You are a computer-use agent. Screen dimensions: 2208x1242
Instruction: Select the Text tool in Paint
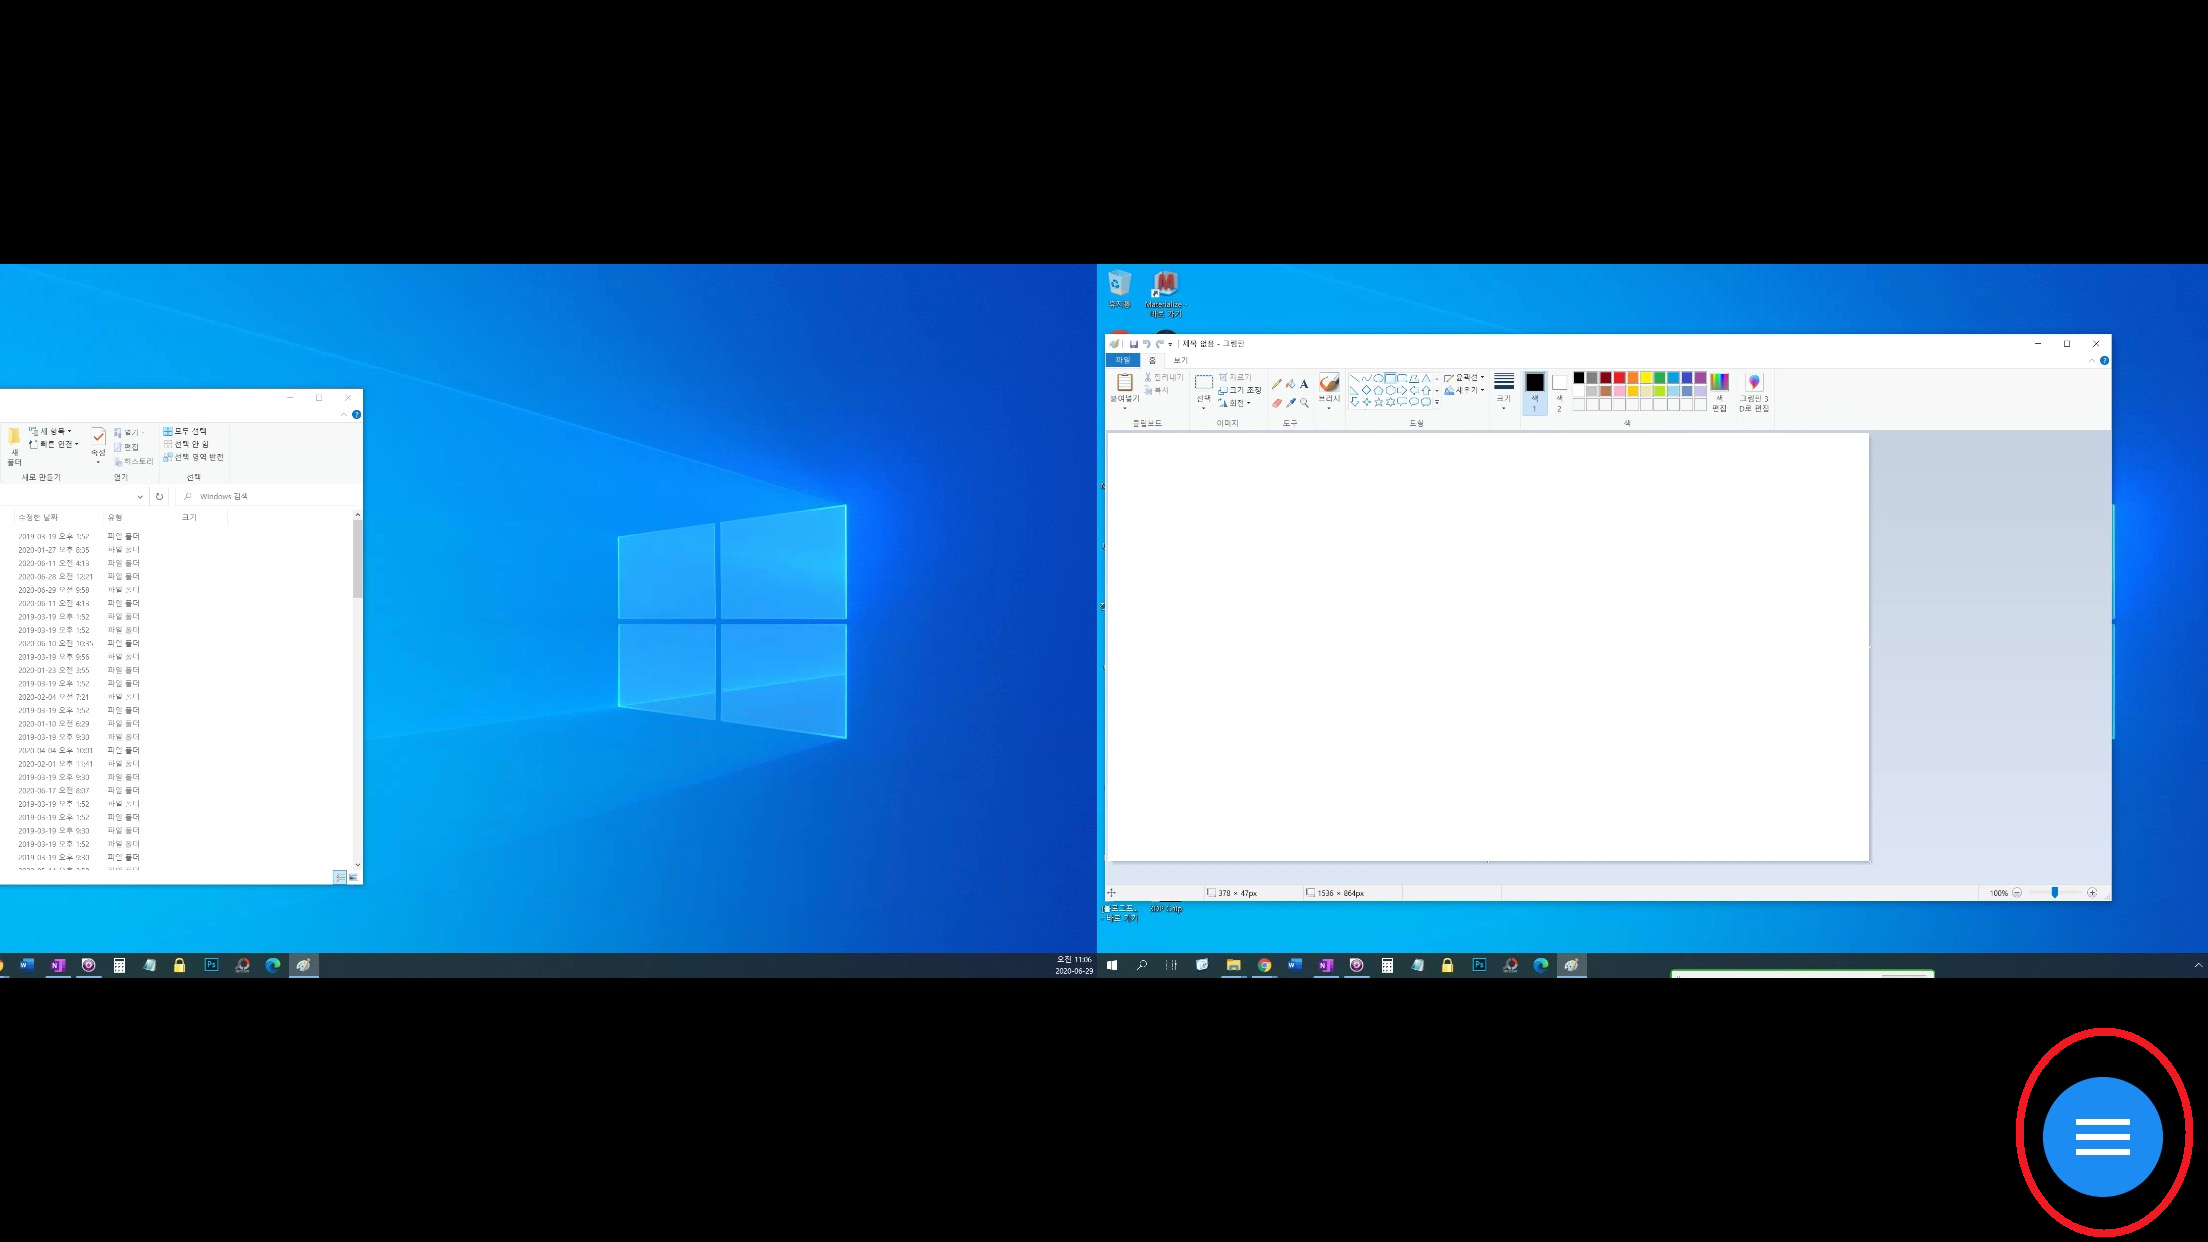1304,384
